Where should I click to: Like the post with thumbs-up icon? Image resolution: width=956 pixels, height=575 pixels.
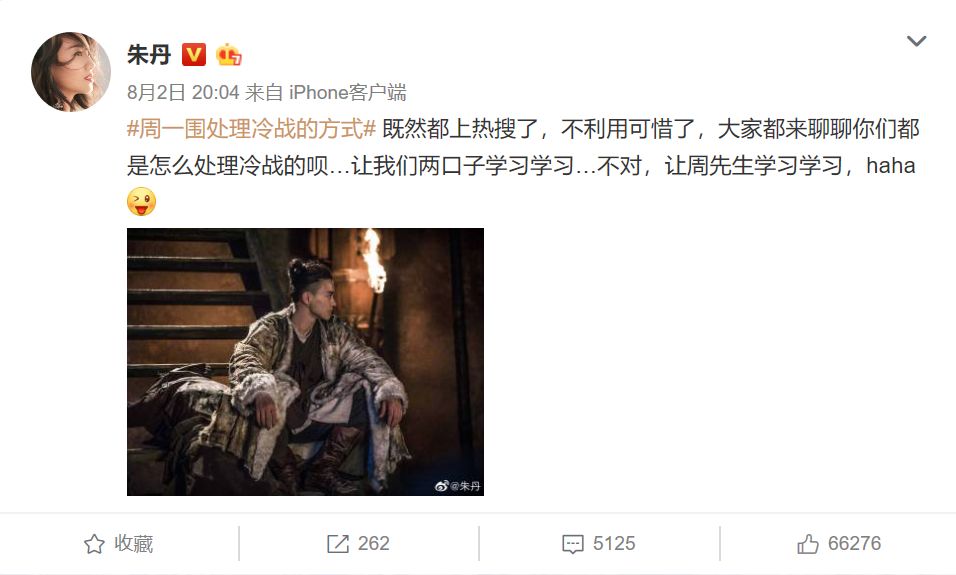808,543
